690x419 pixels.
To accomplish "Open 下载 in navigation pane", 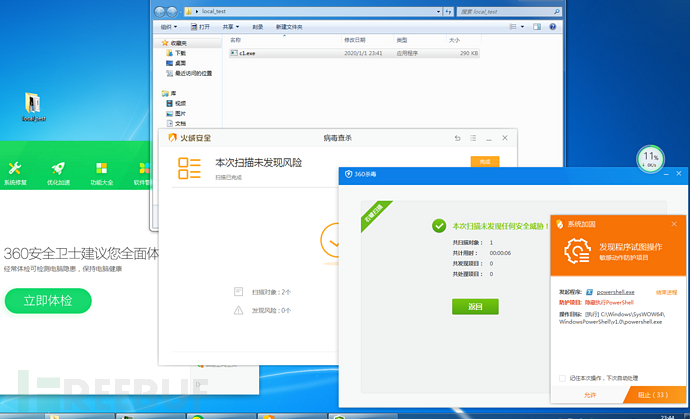I will click(x=176, y=53).
